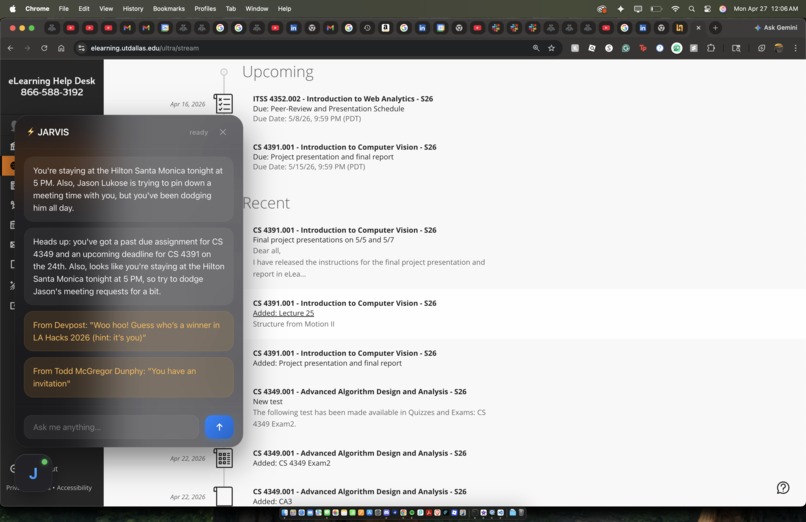Click the 'Structure from Motion II' text
This screenshot has width=806, height=522.
[x=294, y=324]
